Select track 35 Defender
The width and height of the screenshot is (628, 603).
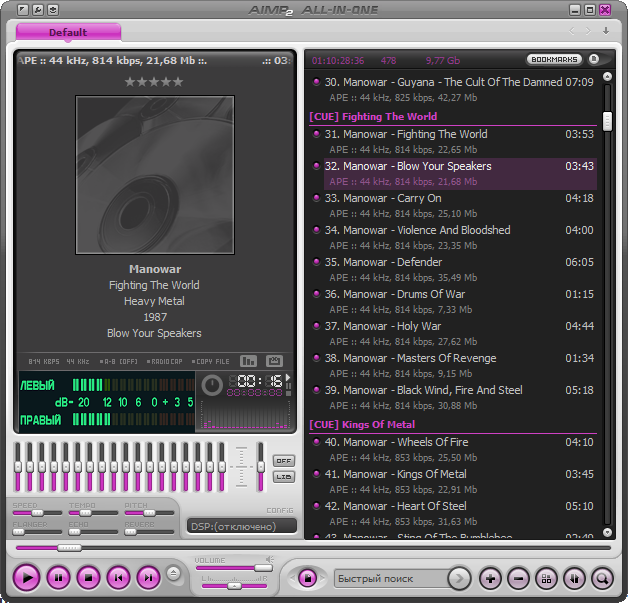[x=453, y=270]
